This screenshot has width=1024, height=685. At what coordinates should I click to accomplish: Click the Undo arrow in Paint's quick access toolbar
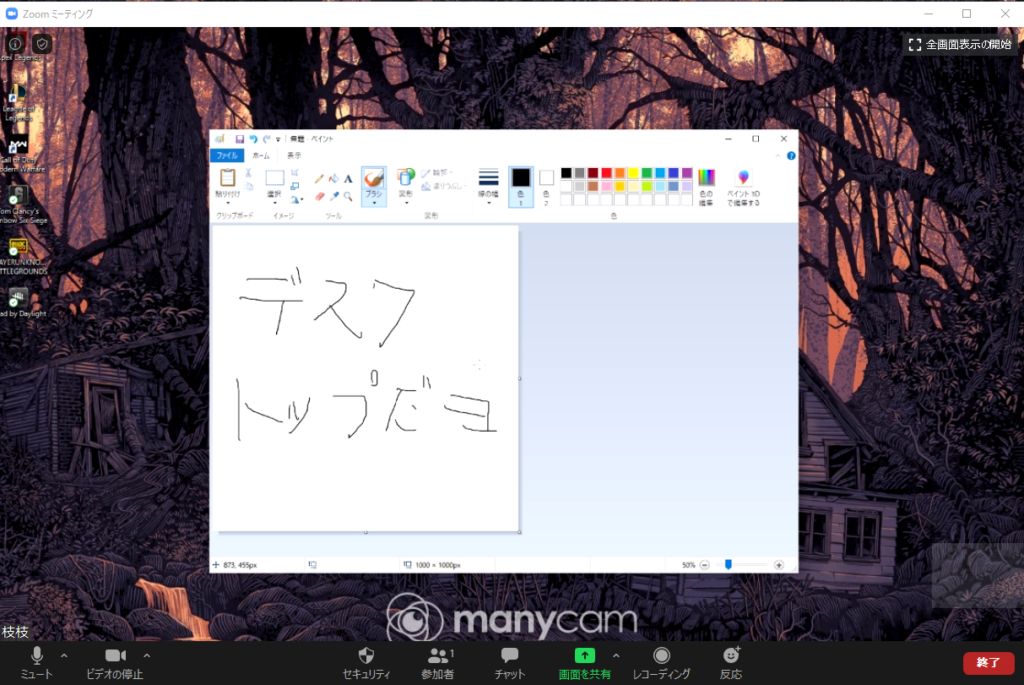[x=253, y=139]
